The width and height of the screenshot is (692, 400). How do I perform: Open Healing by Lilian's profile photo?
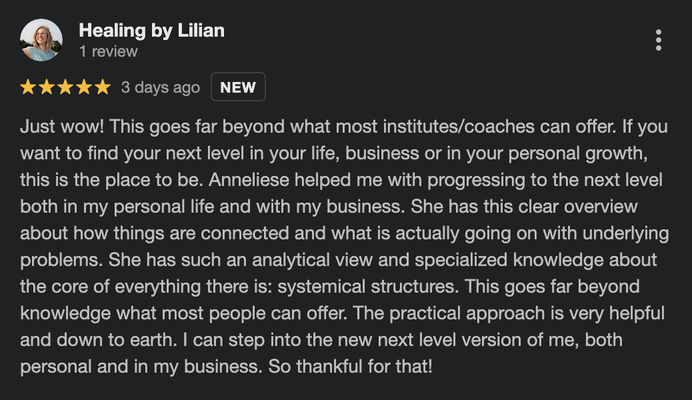pyautogui.click(x=41, y=40)
